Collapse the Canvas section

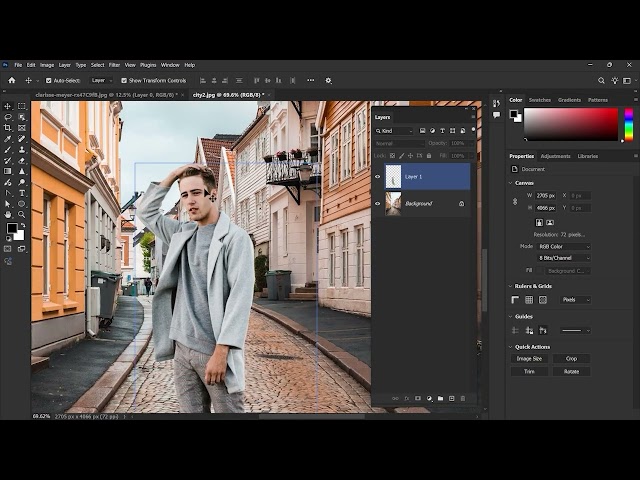click(x=511, y=183)
